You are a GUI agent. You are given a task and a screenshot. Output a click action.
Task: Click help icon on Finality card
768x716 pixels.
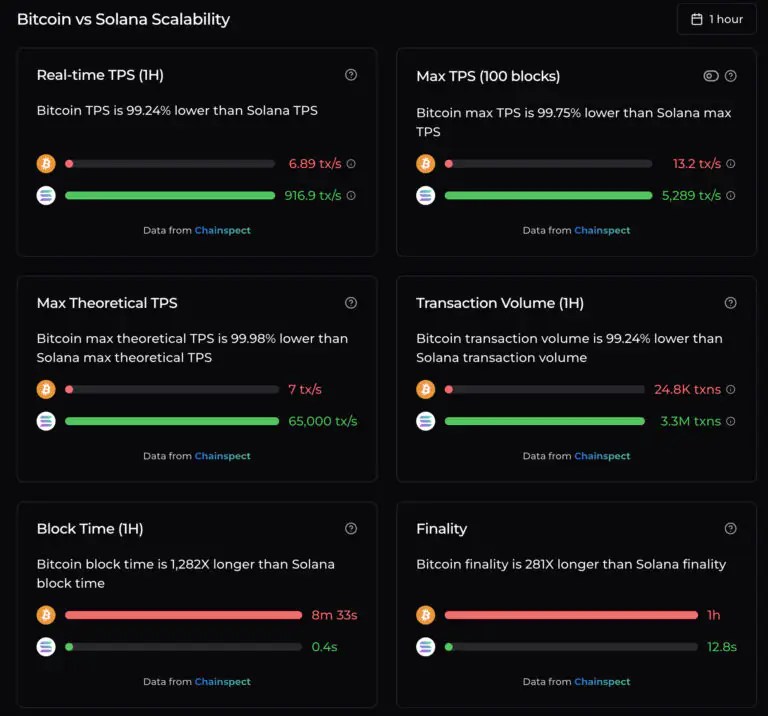pos(731,529)
